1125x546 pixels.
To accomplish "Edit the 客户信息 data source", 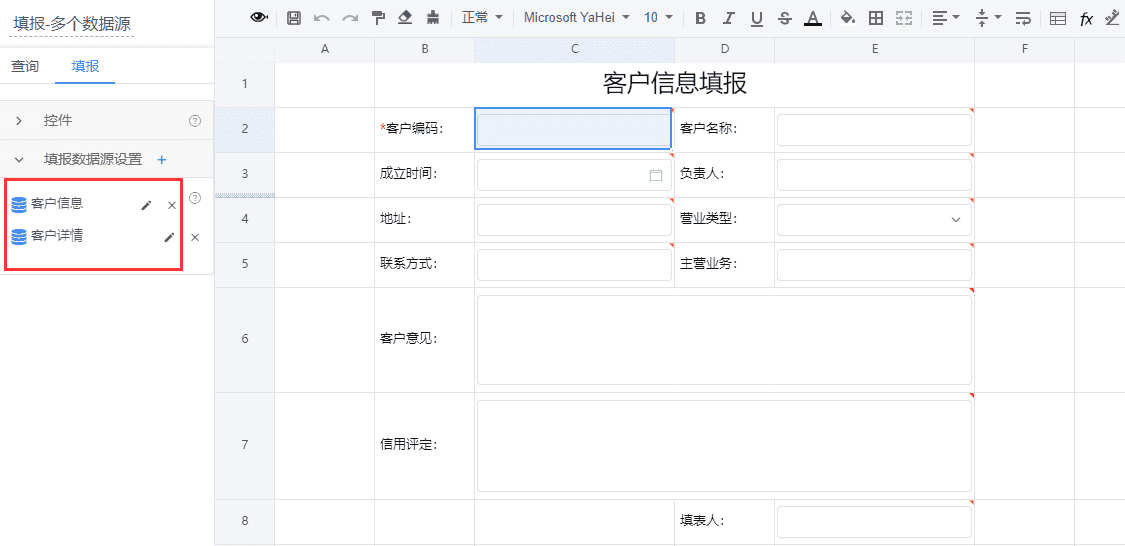I will [147, 205].
